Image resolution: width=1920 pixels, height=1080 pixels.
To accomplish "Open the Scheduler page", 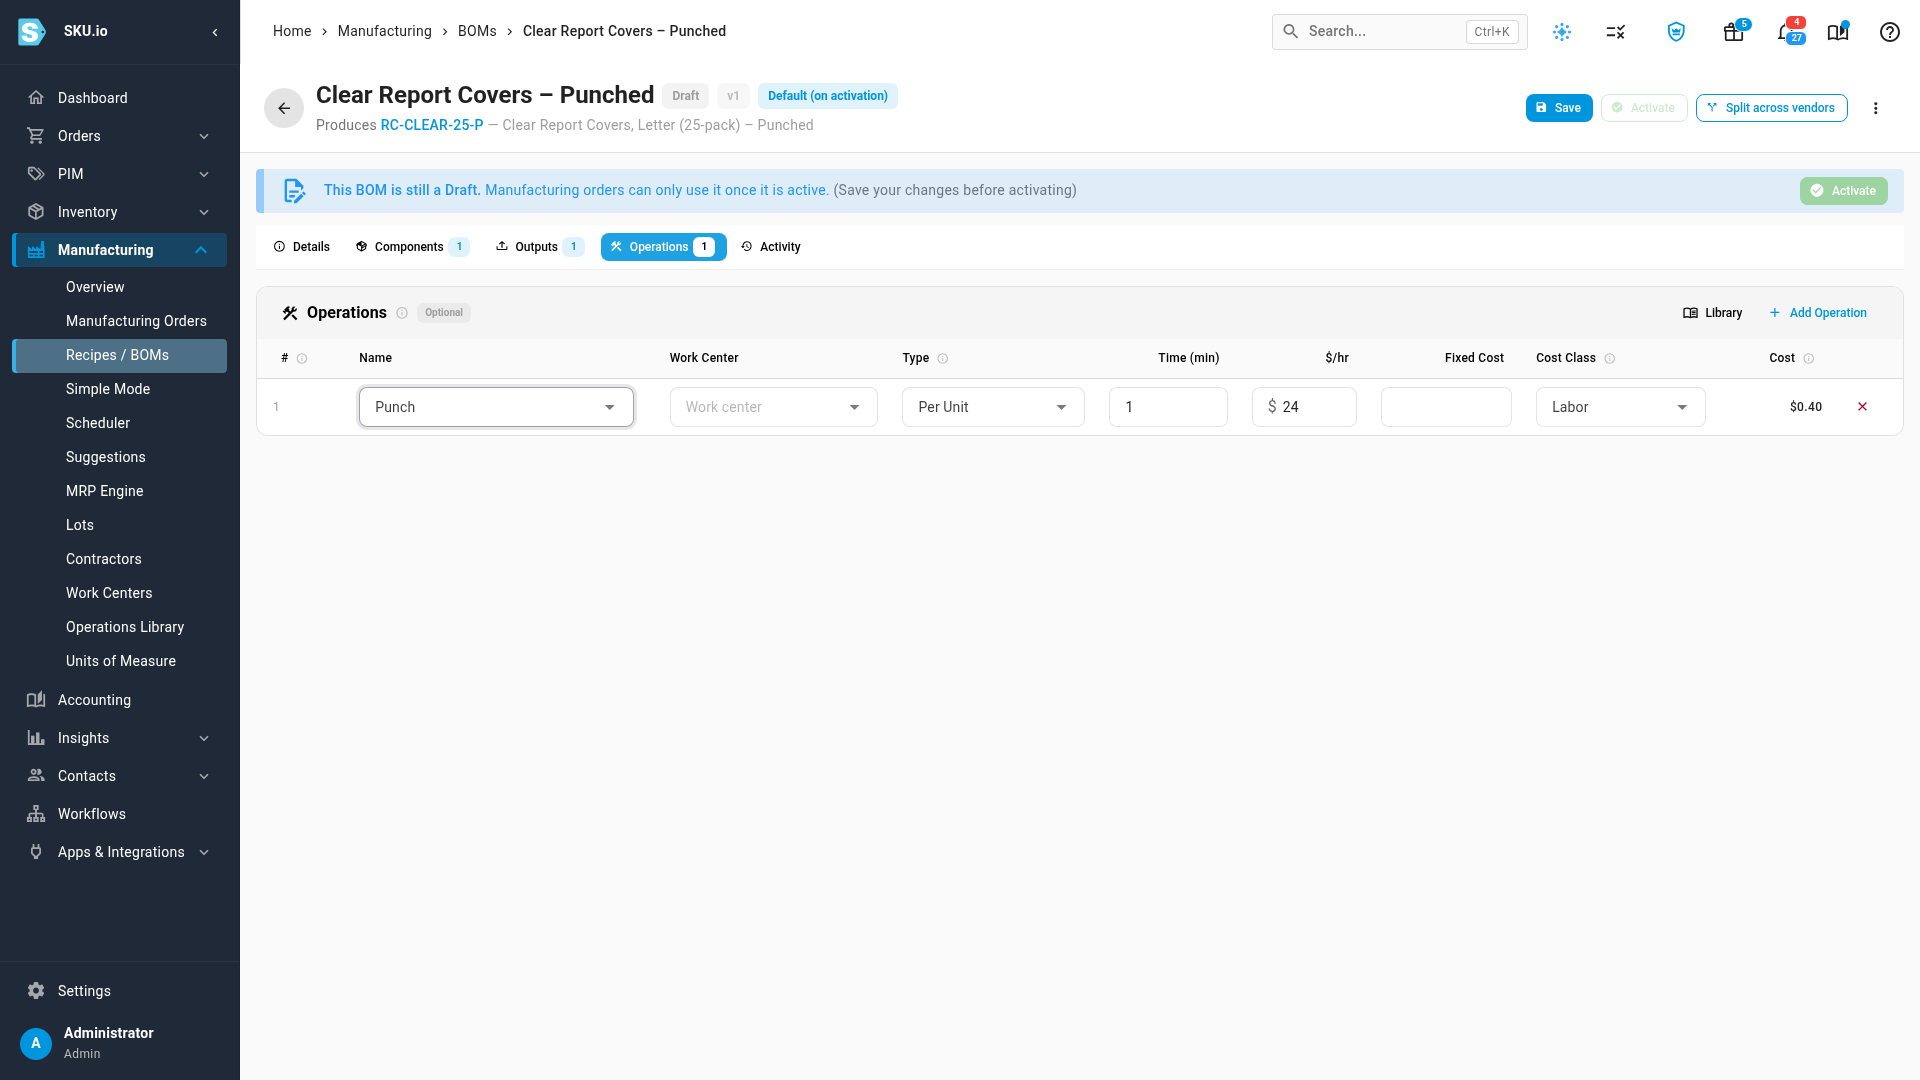I will point(119,423).
